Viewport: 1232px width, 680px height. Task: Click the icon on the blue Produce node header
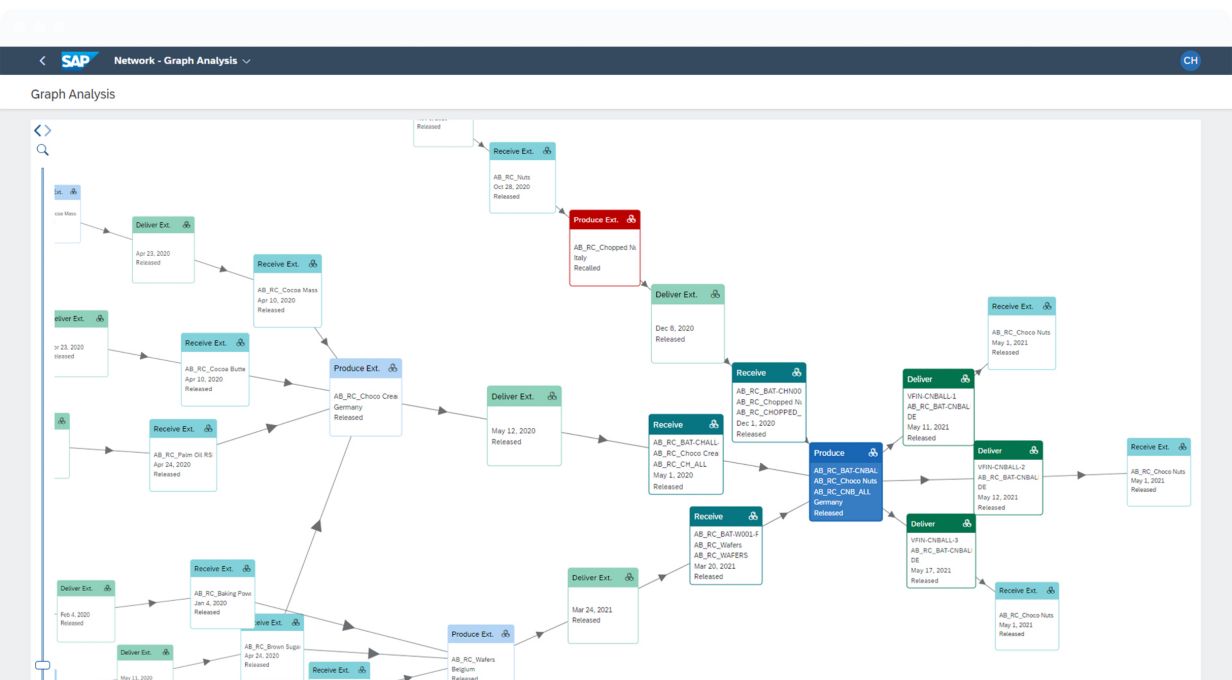pyautogui.click(x=873, y=453)
